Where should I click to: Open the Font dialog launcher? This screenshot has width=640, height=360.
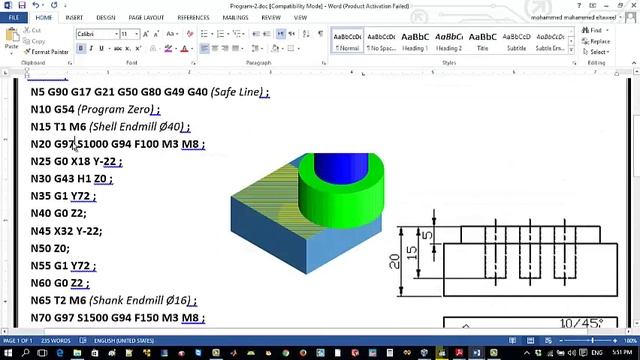click(193, 63)
